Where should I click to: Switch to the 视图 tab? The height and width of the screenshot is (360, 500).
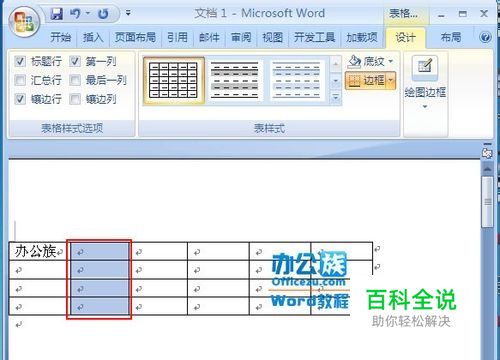tap(273, 37)
